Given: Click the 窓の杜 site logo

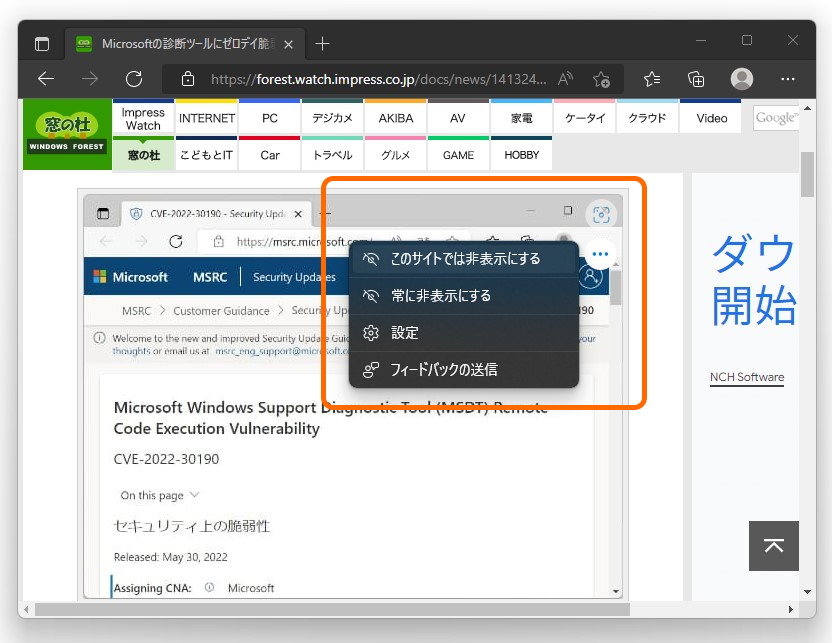Looking at the screenshot, I should point(66,134).
